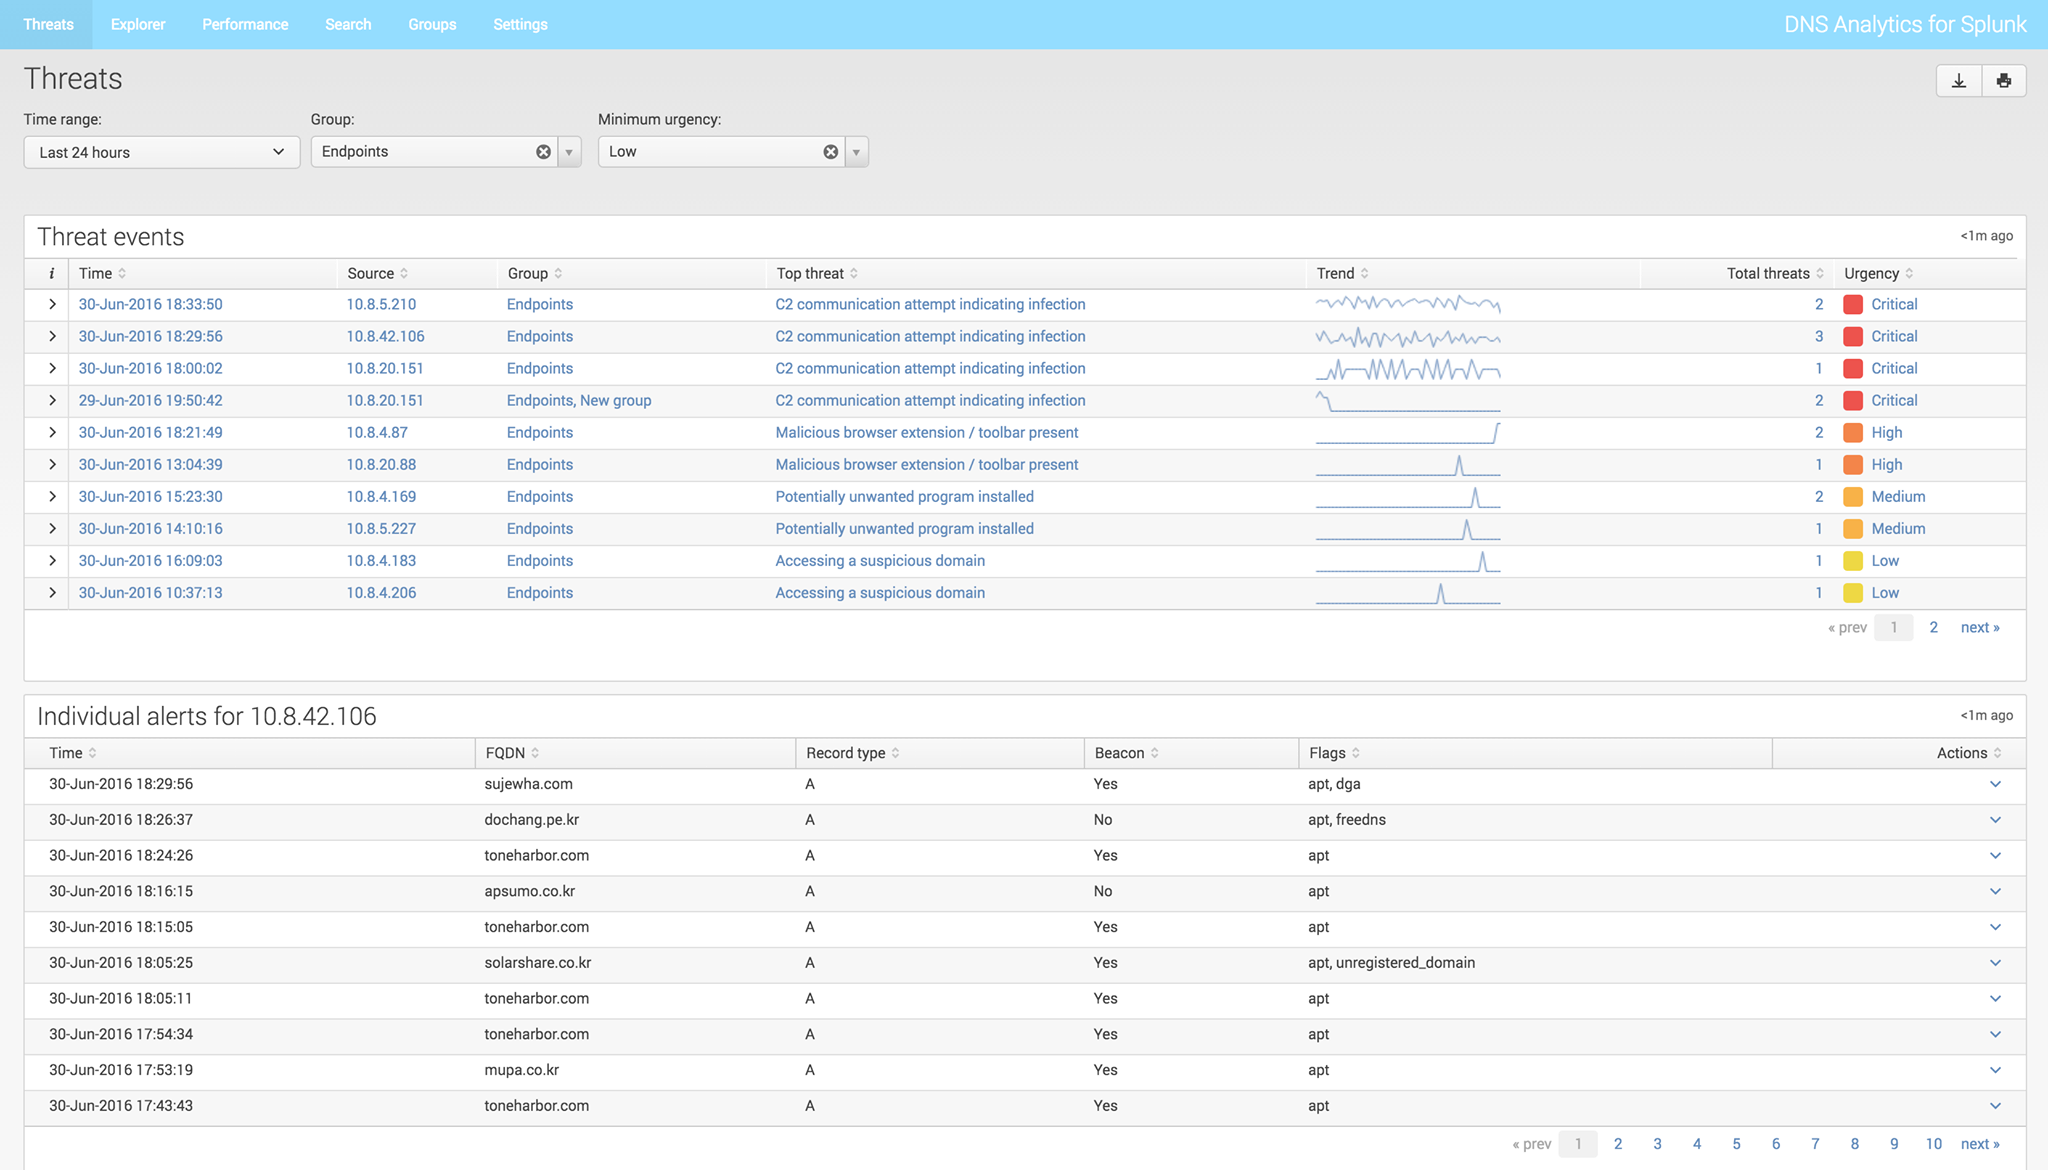The width and height of the screenshot is (2048, 1170).
Task: Go to page 2 of threat events
Action: pos(1933,627)
